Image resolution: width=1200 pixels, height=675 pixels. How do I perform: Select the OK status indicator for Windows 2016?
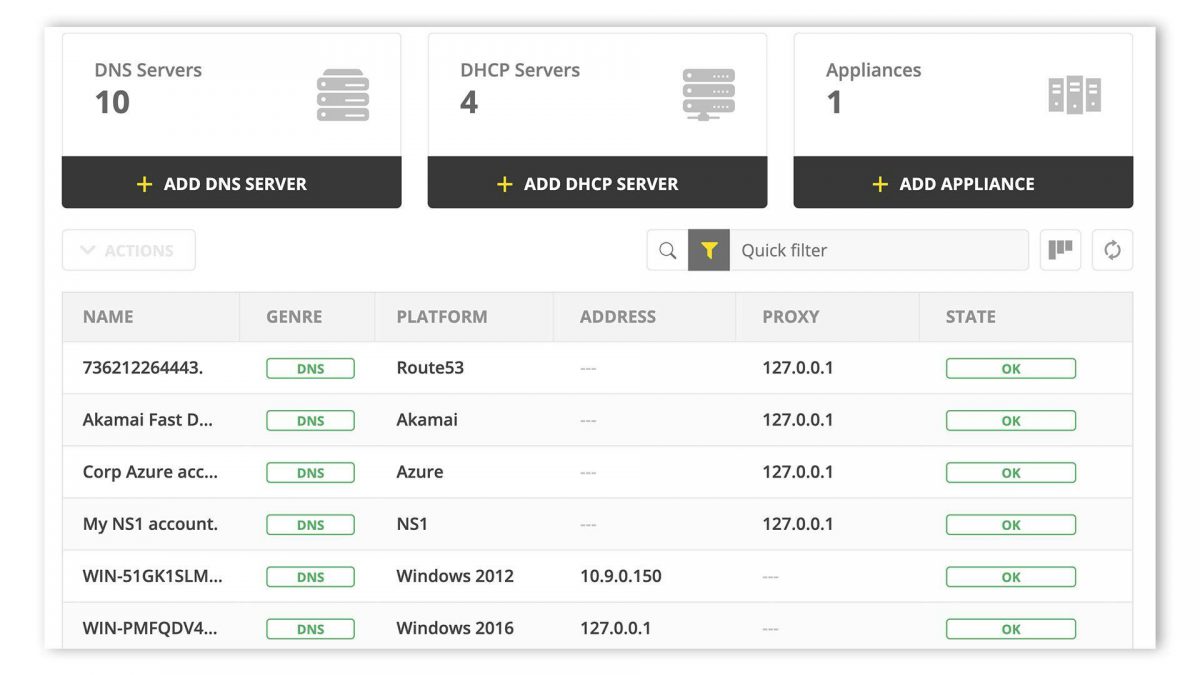click(x=1010, y=629)
